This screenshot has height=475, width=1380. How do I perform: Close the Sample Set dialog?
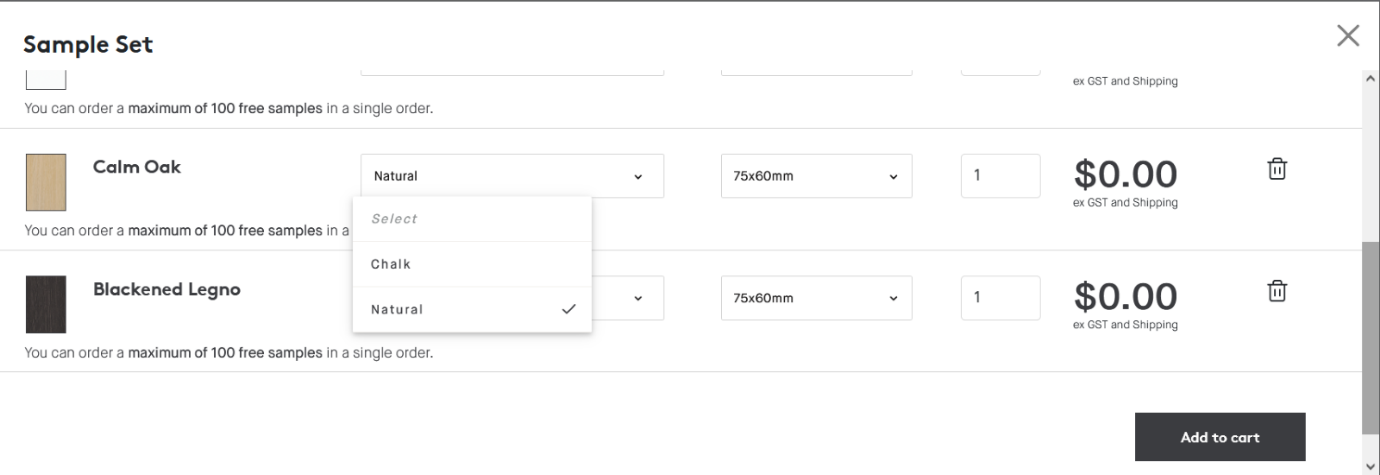tap(1348, 36)
